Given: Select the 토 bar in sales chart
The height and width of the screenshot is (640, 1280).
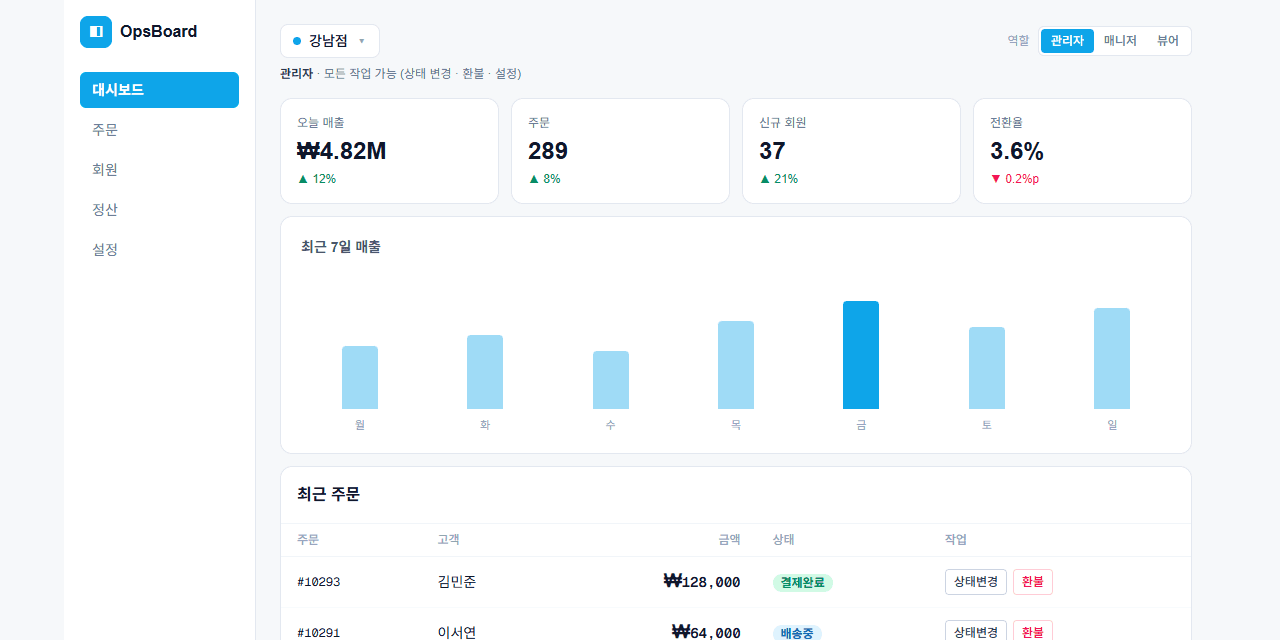Looking at the screenshot, I should point(987,368).
